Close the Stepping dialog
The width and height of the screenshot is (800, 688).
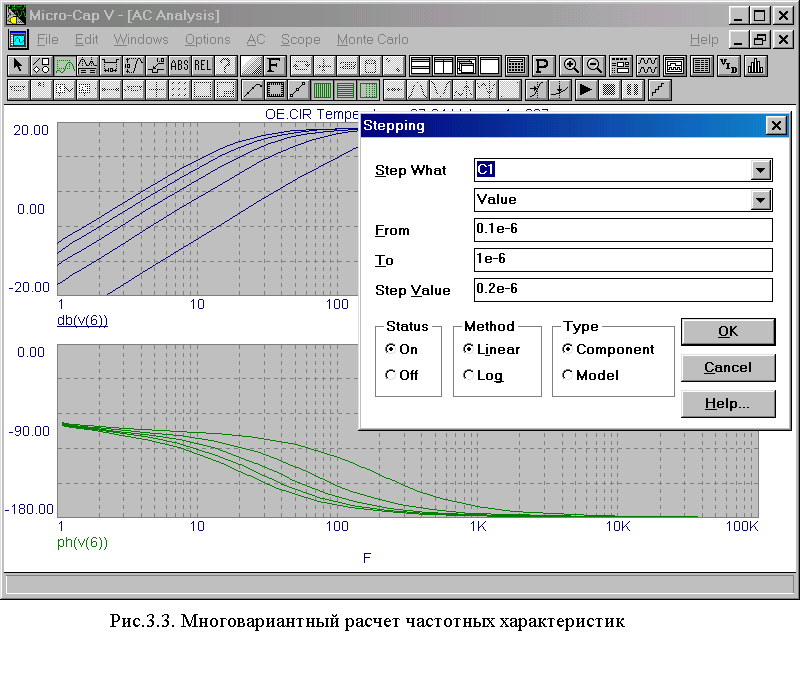point(776,126)
